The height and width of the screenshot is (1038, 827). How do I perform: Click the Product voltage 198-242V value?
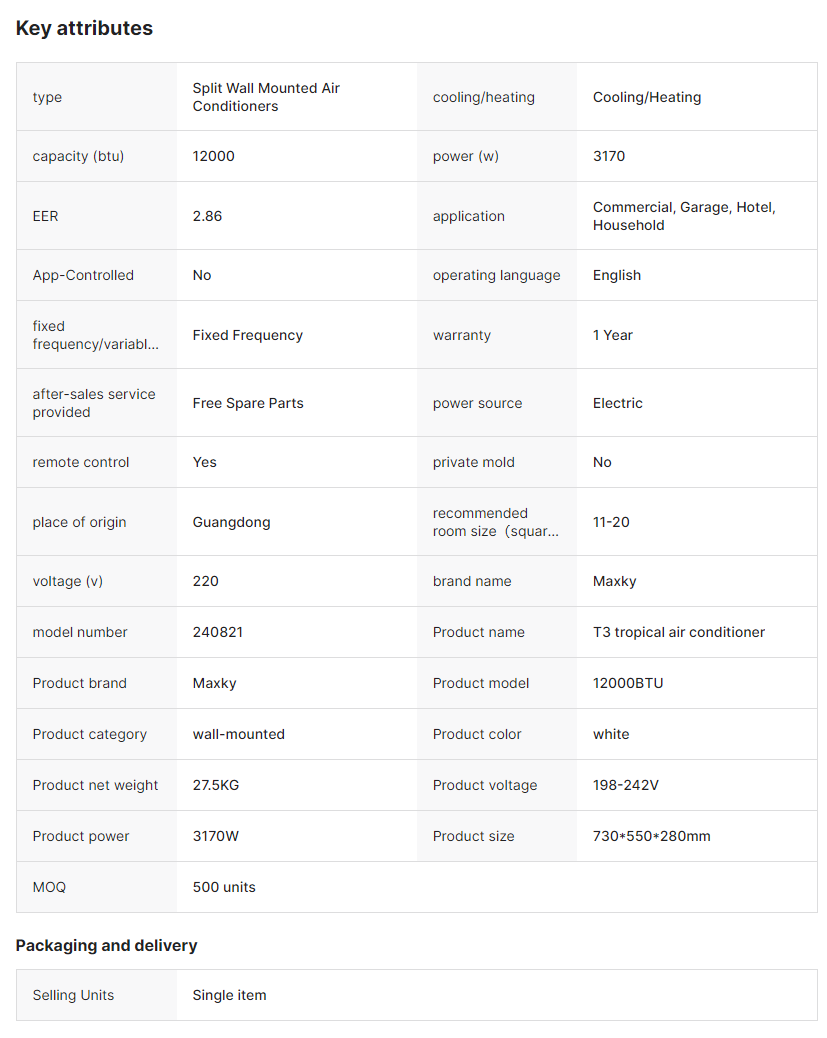point(625,785)
